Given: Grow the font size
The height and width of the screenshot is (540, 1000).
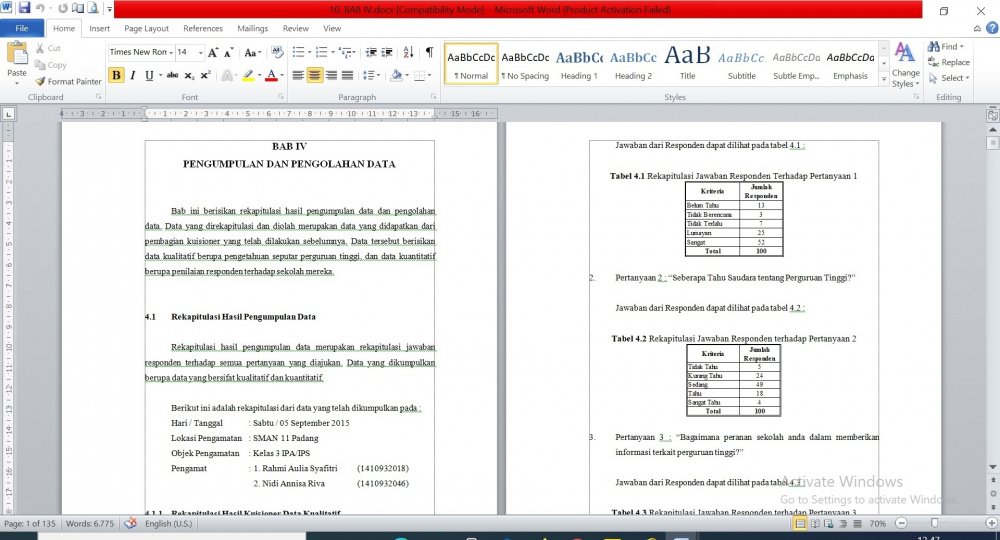Looking at the screenshot, I should pos(213,52).
